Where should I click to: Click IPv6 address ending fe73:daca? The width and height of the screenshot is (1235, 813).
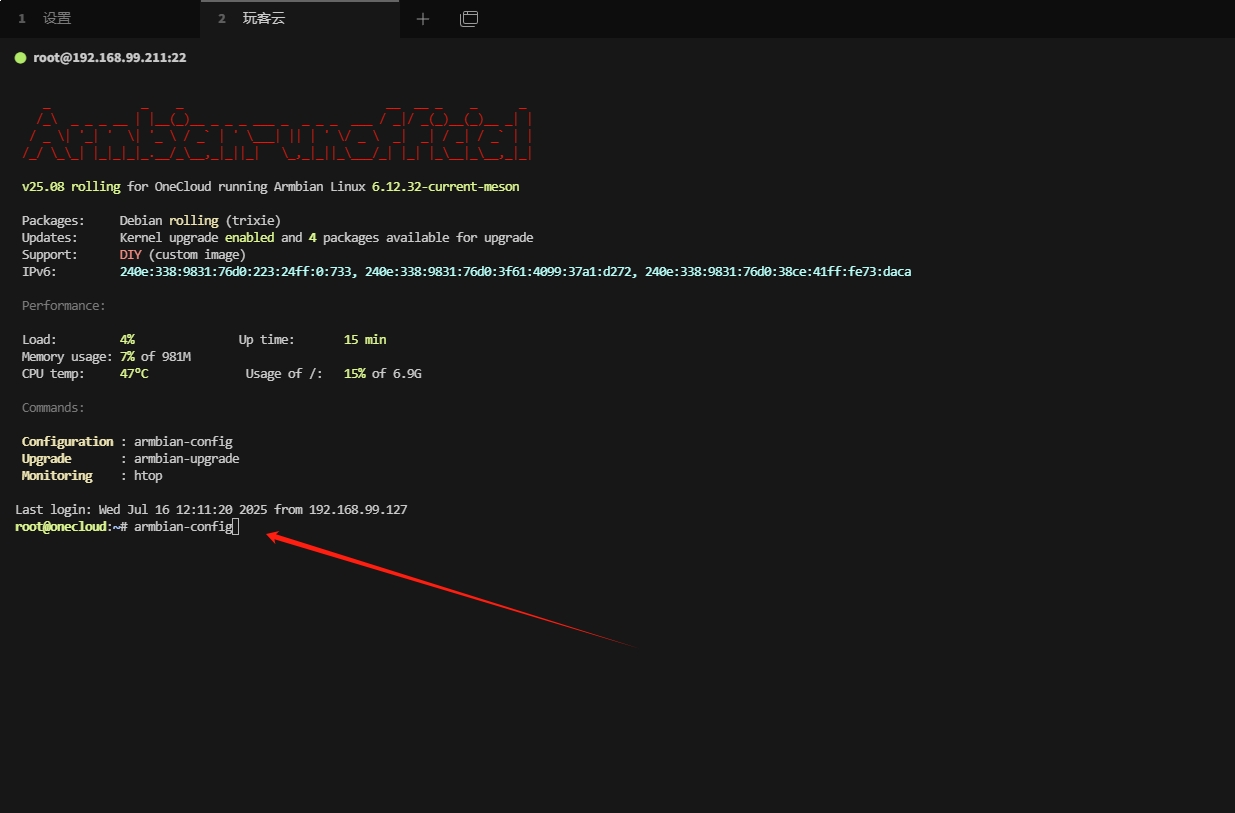click(778, 271)
